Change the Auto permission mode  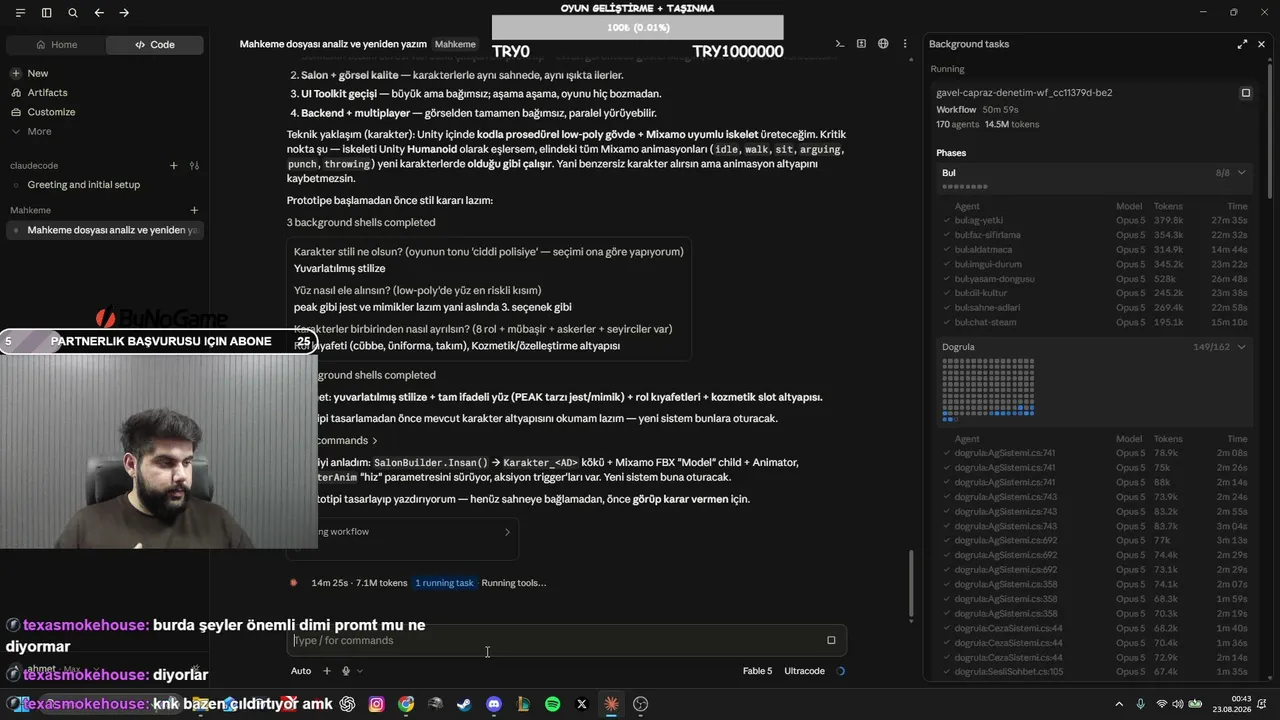coord(301,671)
